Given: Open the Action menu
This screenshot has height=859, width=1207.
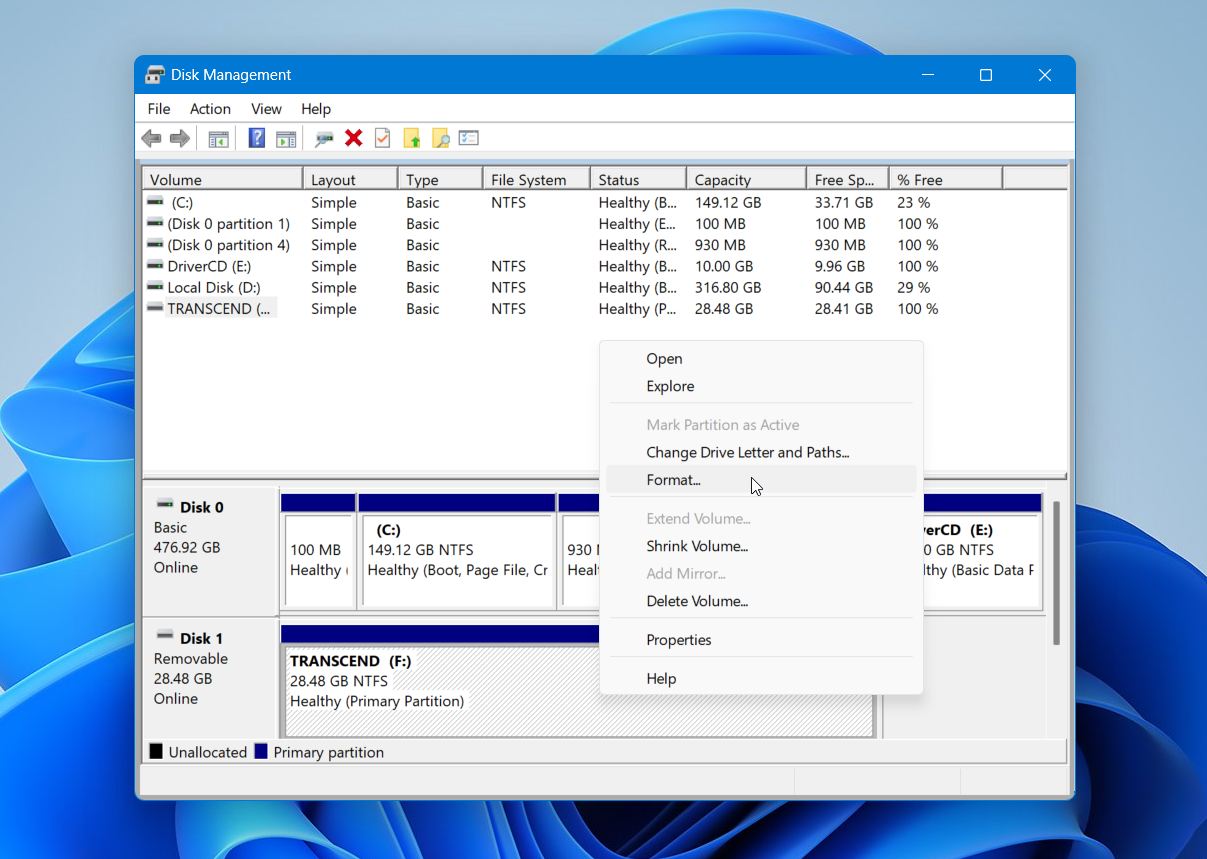Looking at the screenshot, I should [x=210, y=109].
